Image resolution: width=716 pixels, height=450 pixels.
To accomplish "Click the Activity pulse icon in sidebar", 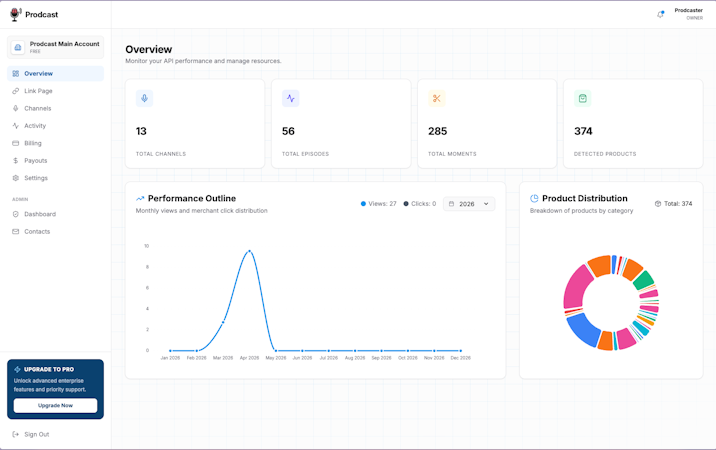I will tap(16, 126).
